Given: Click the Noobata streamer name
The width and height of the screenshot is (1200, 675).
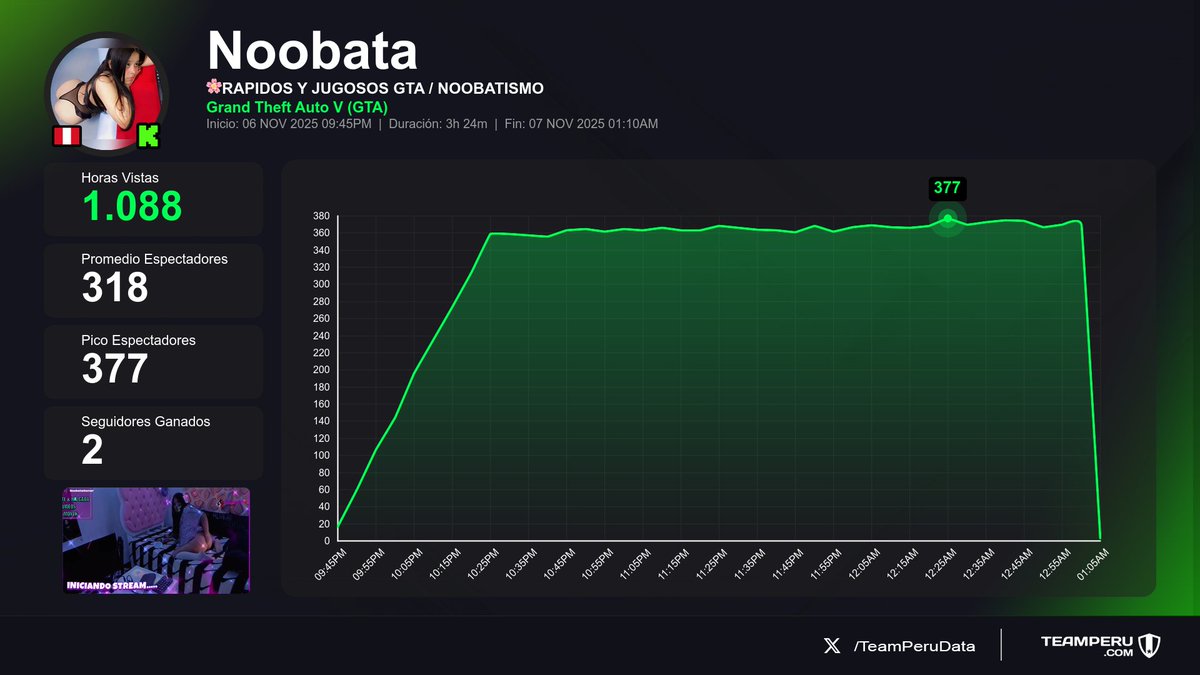Looking at the screenshot, I should [313, 48].
